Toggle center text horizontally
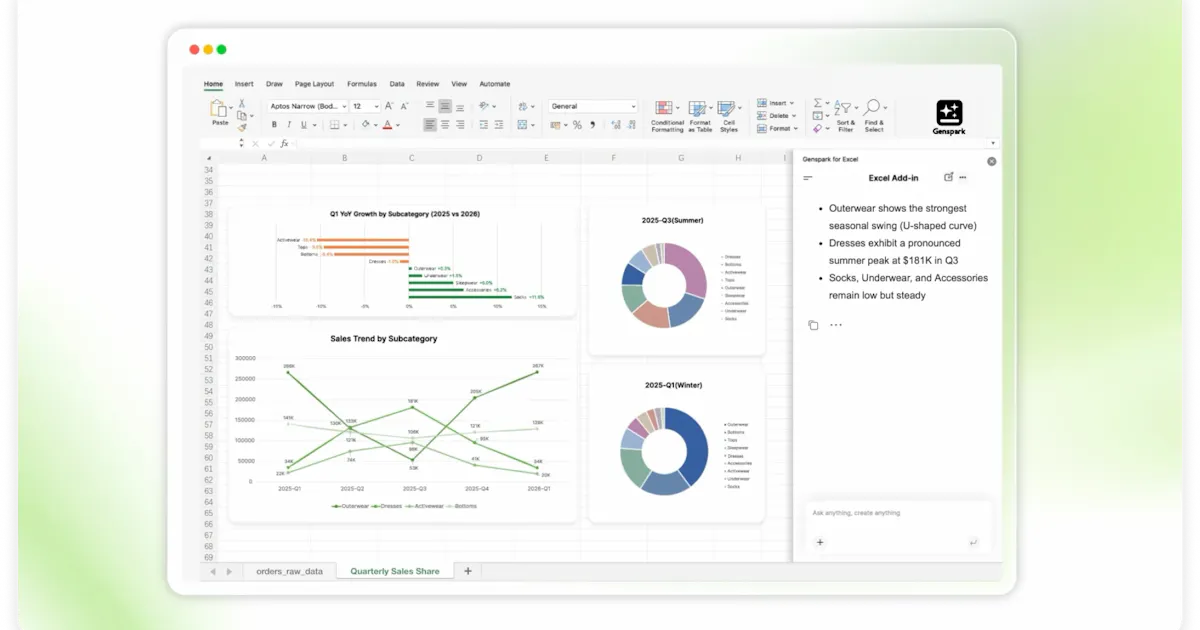This screenshot has height=630, width=1200. 445,125
